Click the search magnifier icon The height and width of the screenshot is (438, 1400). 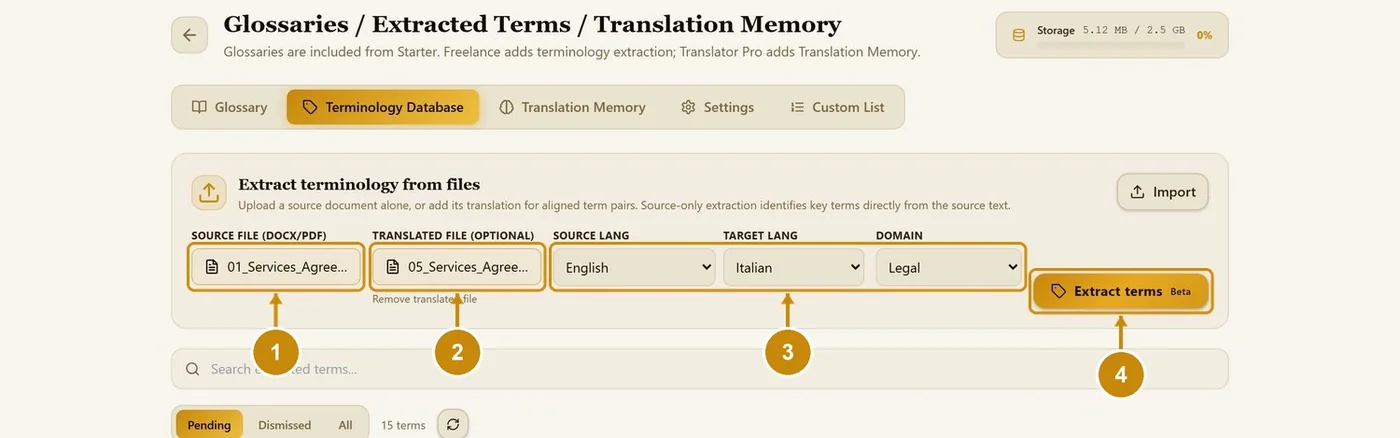click(x=193, y=369)
